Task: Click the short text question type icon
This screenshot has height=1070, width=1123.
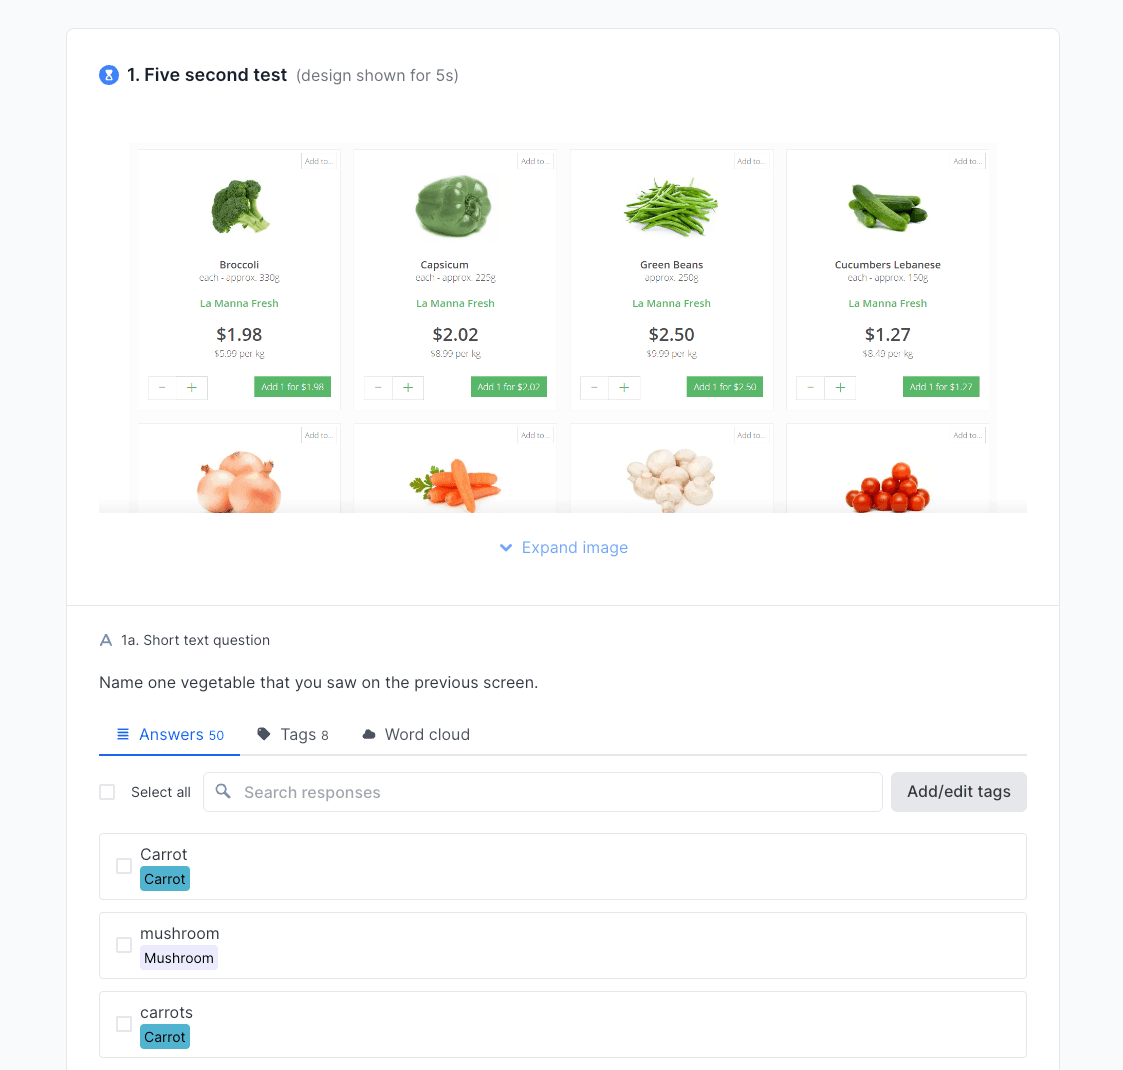Action: (106, 640)
